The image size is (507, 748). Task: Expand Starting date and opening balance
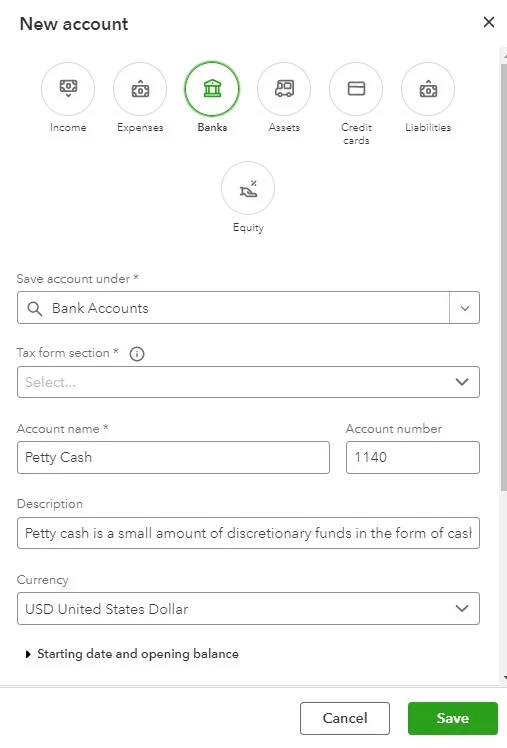click(x=132, y=654)
